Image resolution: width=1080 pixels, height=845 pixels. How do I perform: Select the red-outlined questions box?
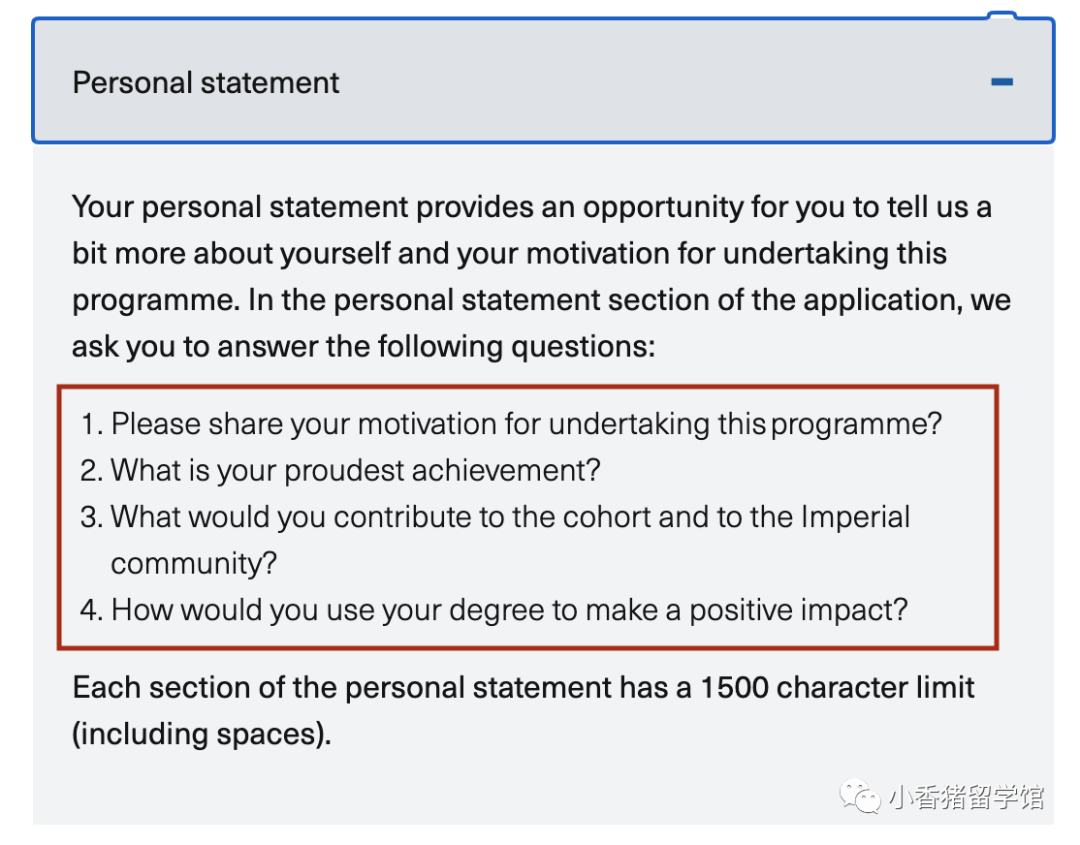tap(540, 515)
